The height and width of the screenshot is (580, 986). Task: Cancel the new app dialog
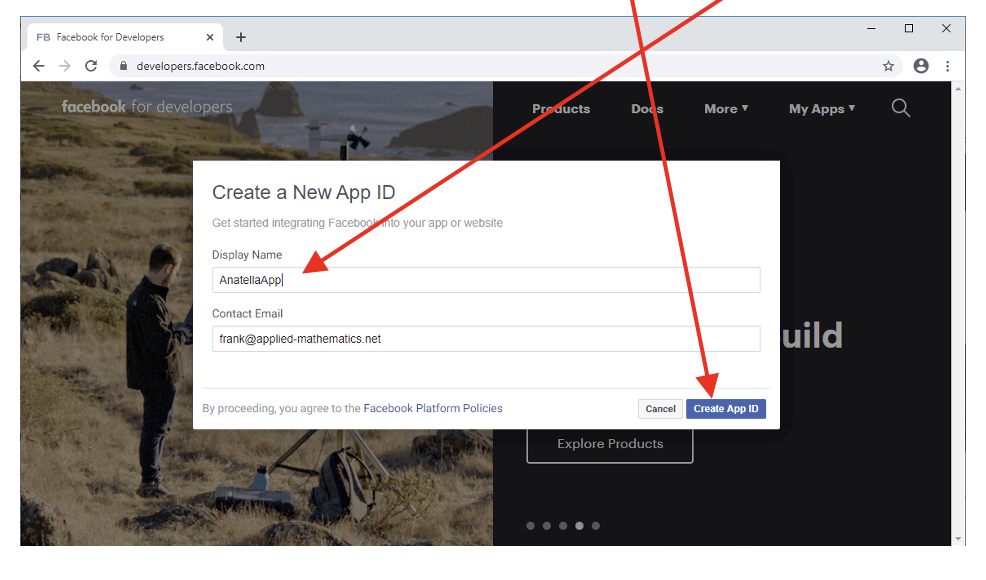pos(660,409)
